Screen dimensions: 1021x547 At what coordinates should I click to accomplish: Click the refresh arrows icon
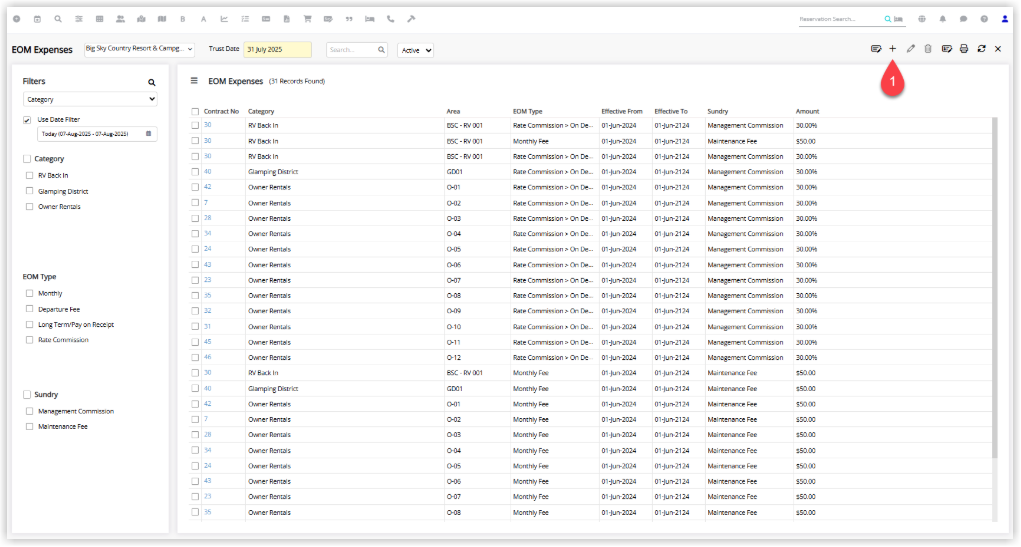tap(981, 49)
